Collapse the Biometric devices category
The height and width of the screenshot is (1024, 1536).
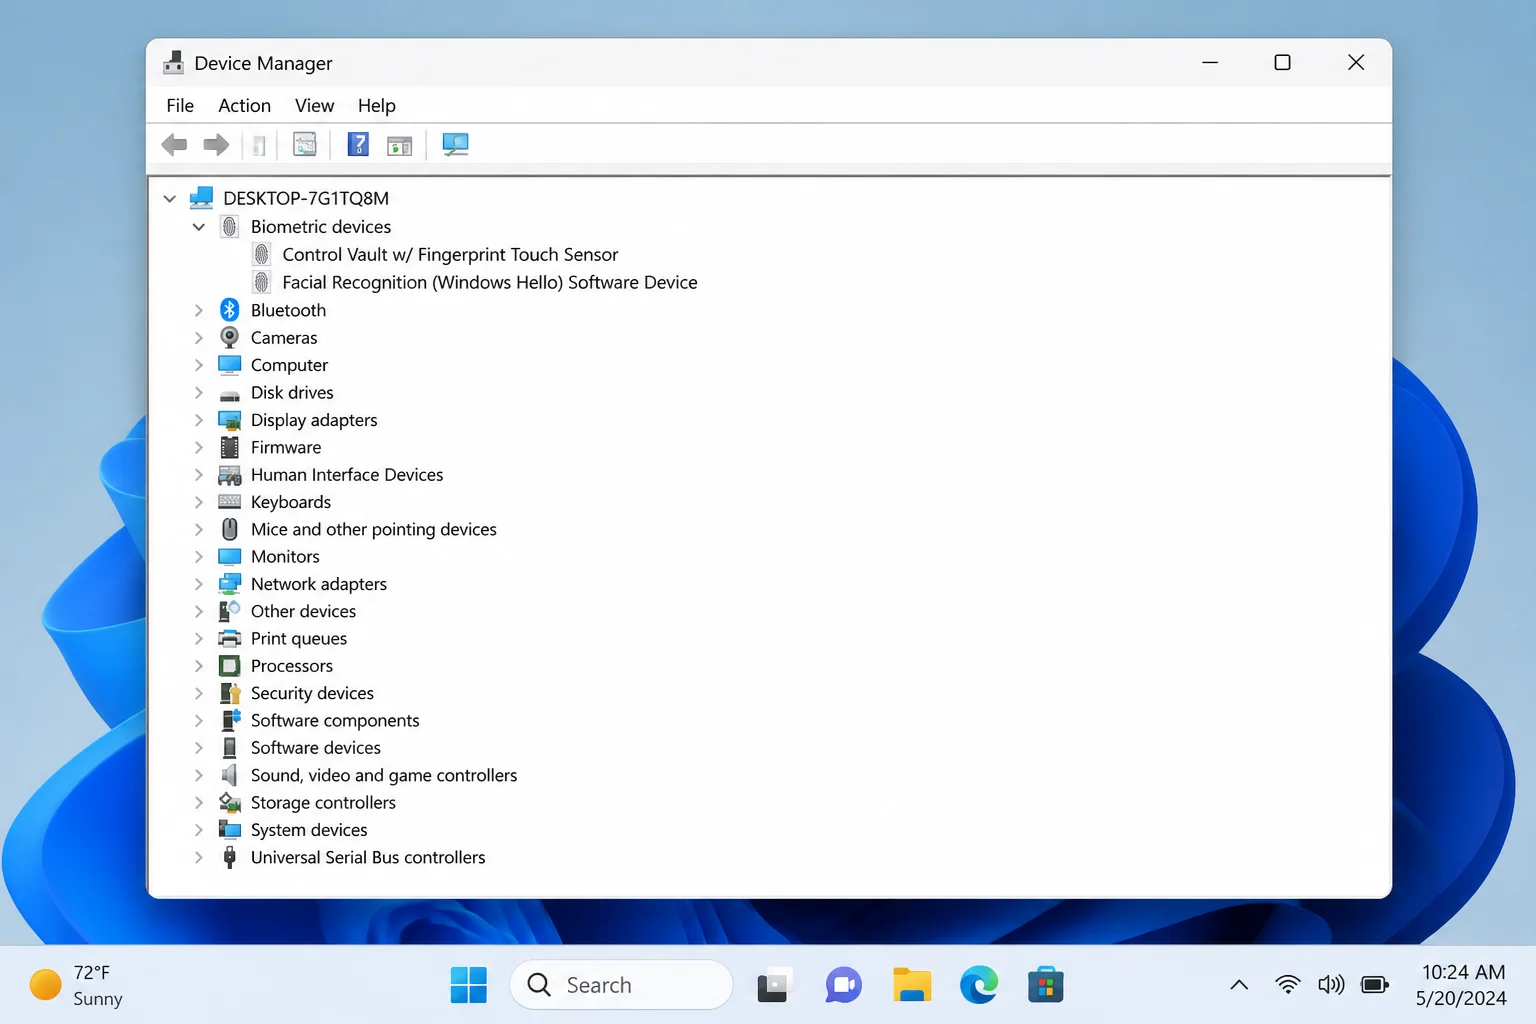[x=199, y=227]
